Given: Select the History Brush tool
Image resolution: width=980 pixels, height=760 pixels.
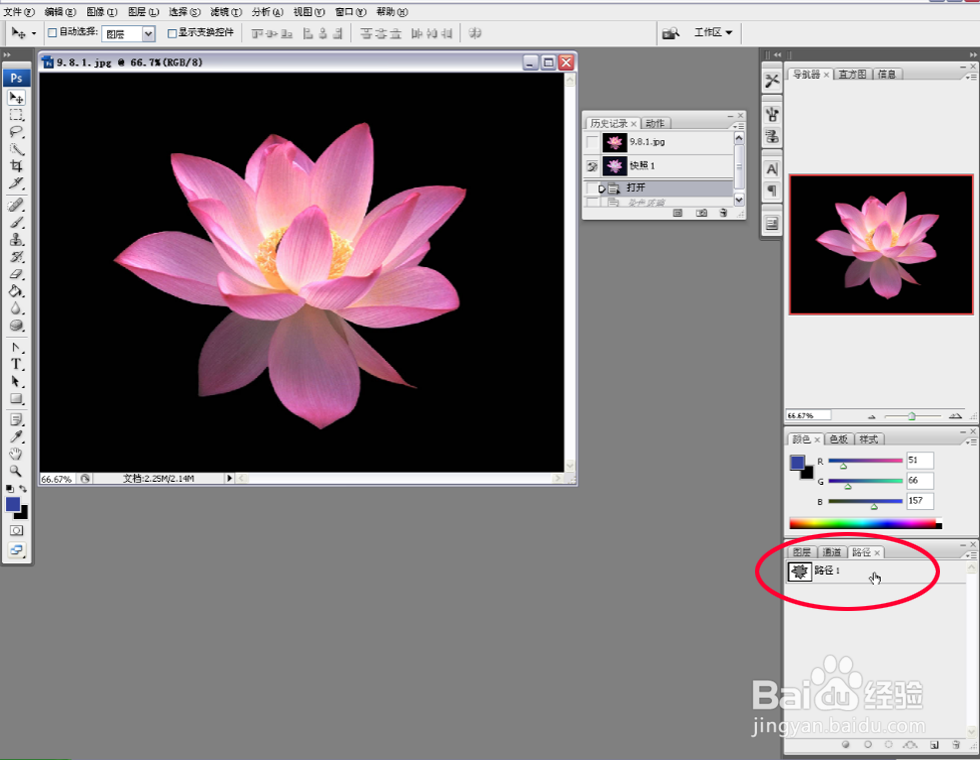Looking at the screenshot, I should click(16, 257).
